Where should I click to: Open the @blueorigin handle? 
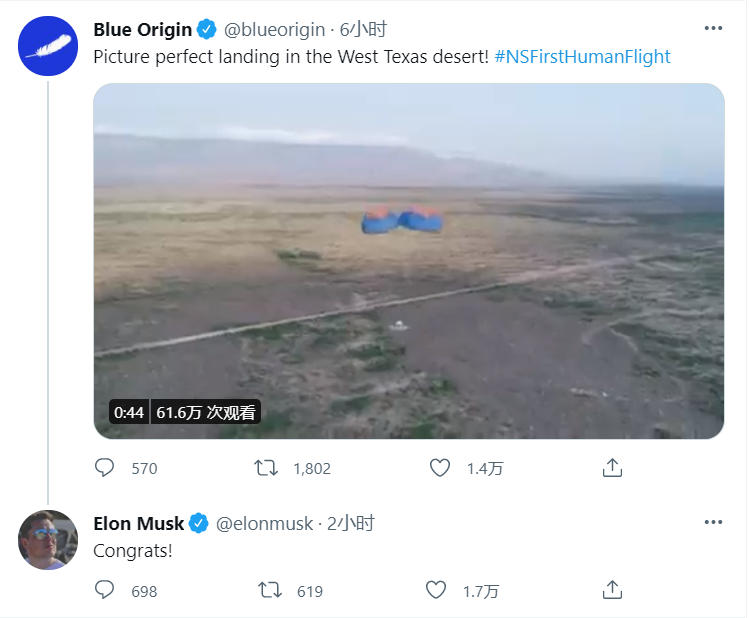(x=274, y=30)
